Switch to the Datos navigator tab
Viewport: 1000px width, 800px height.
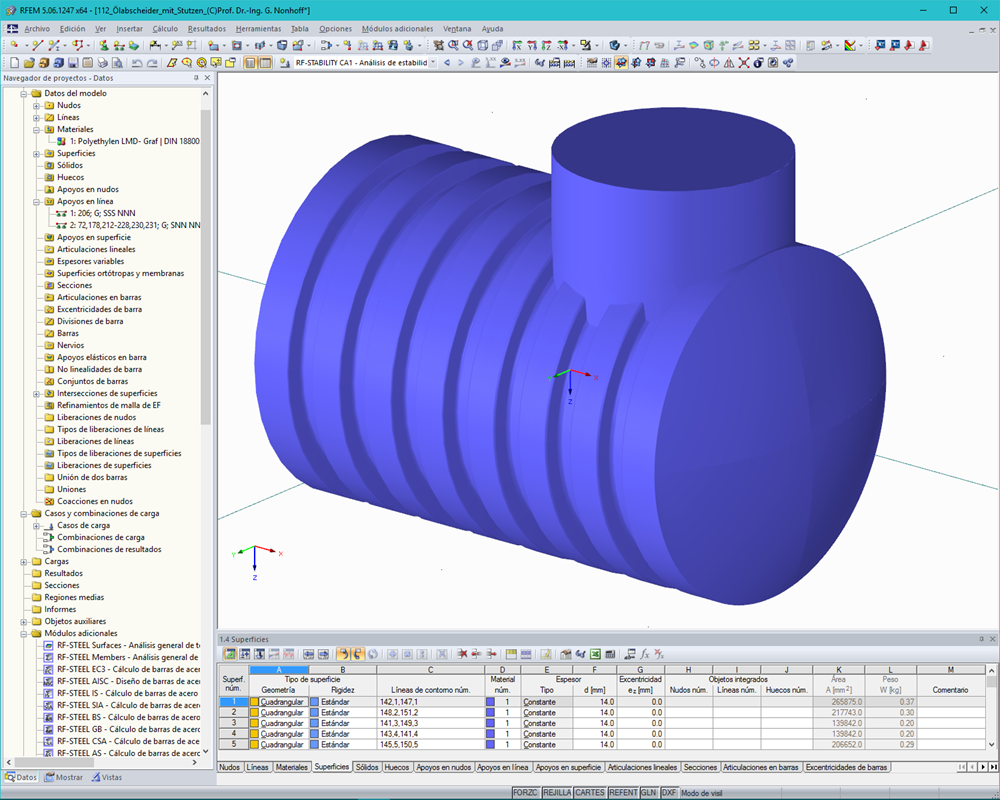coord(21,777)
